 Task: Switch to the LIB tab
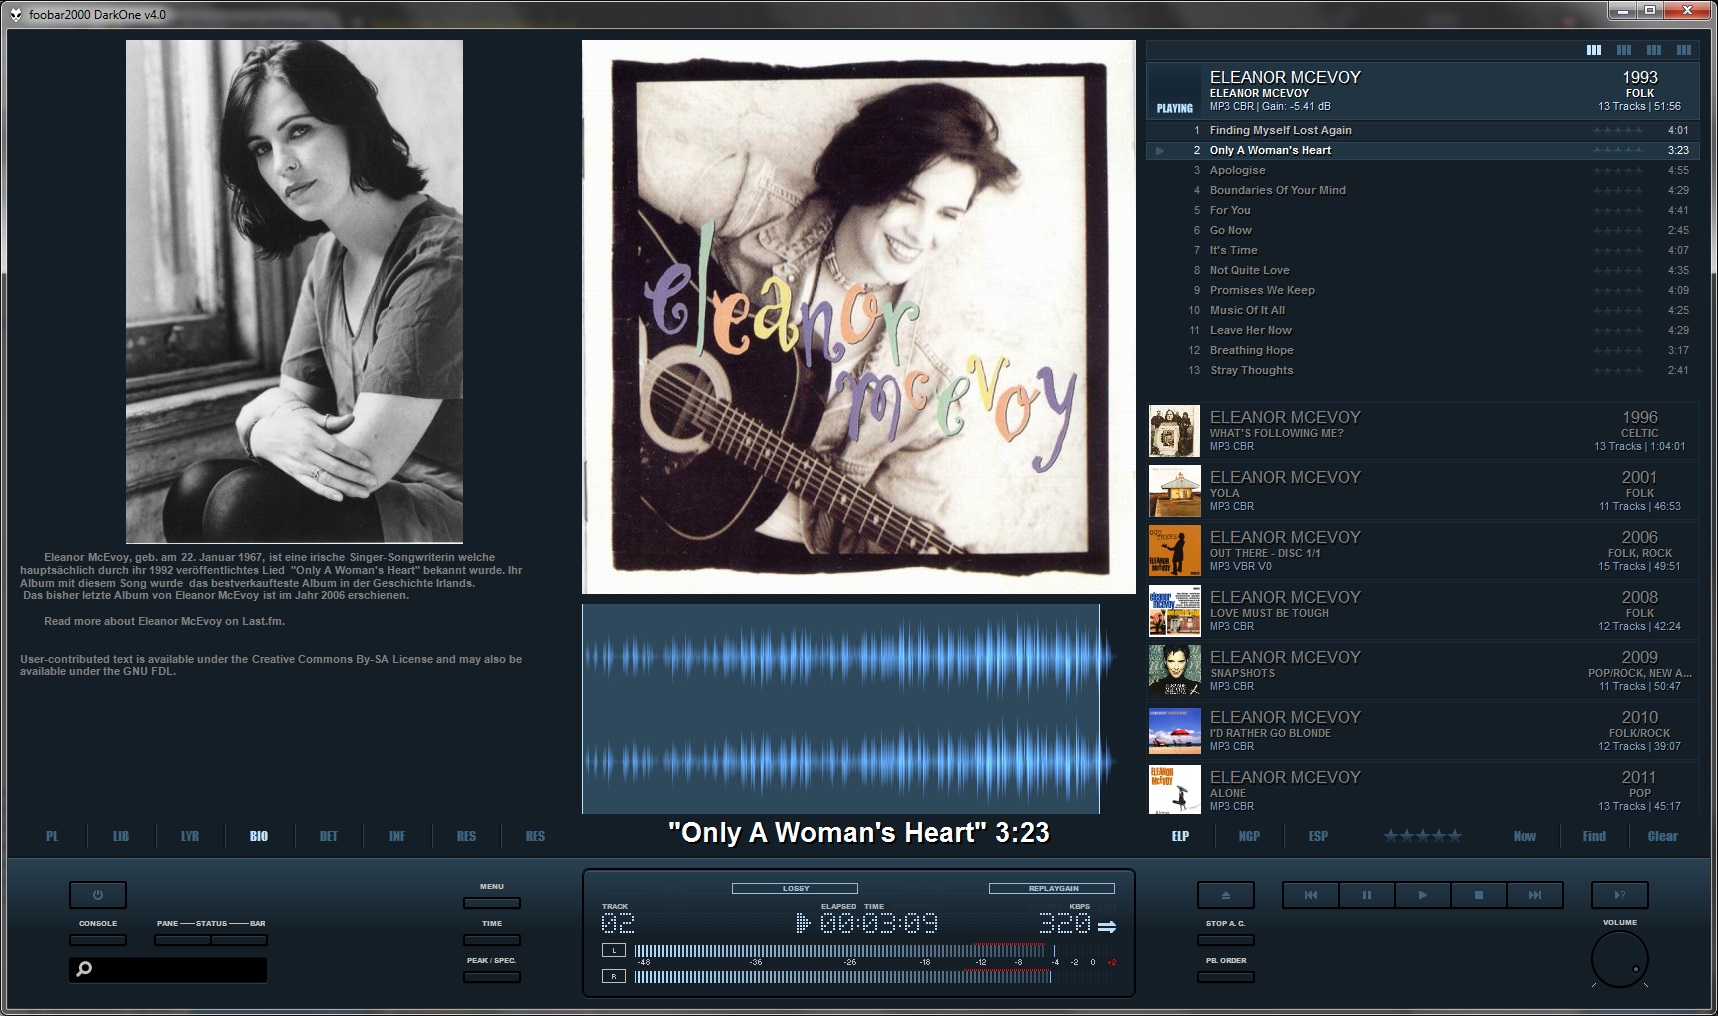coord(121,836)
